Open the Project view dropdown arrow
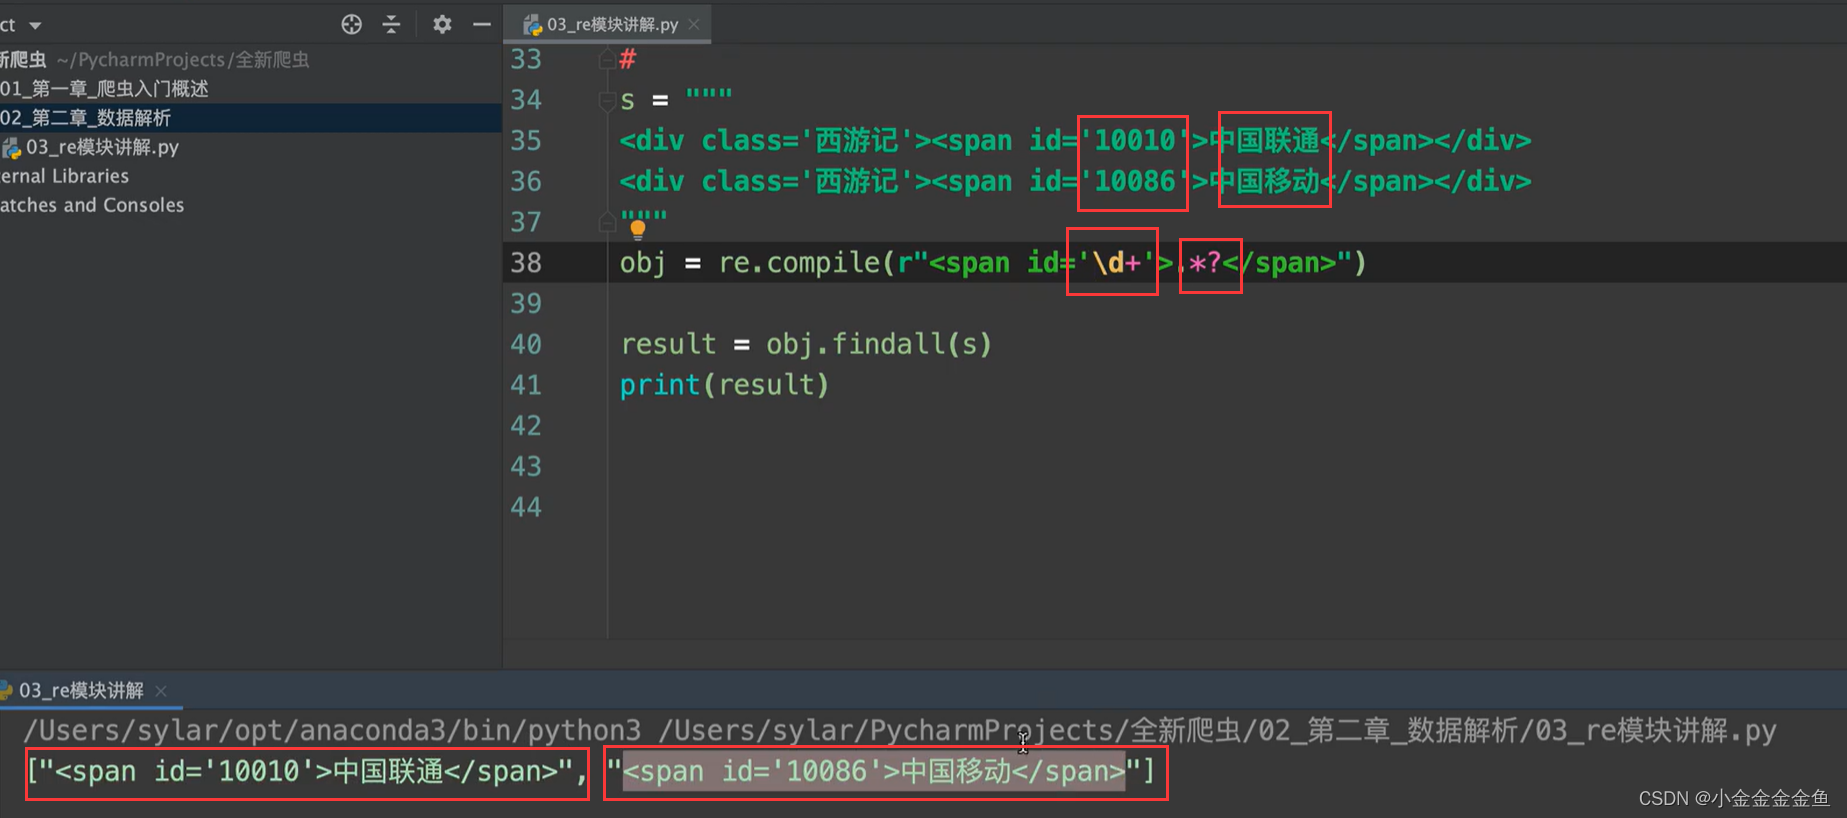 pyautogui.click(x=35, y=25)
